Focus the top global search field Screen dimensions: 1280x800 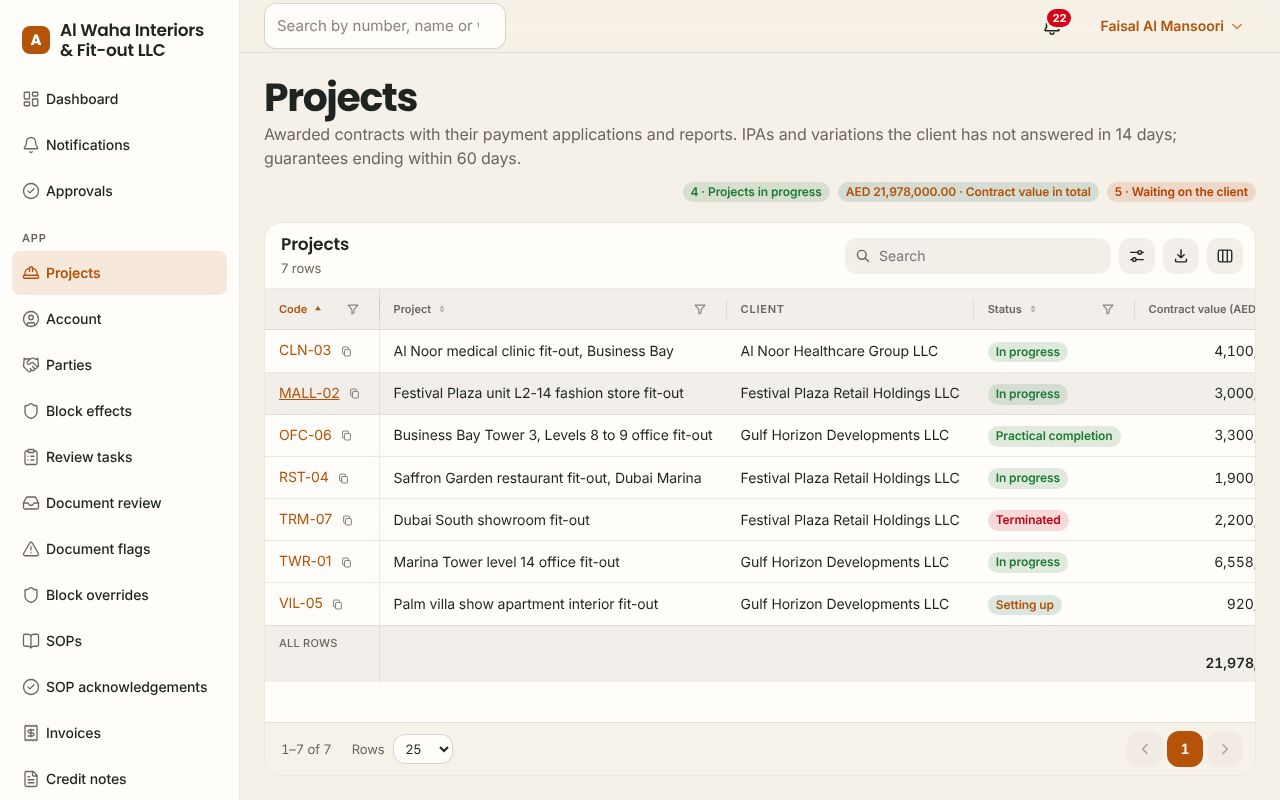(x=385, y=26)
